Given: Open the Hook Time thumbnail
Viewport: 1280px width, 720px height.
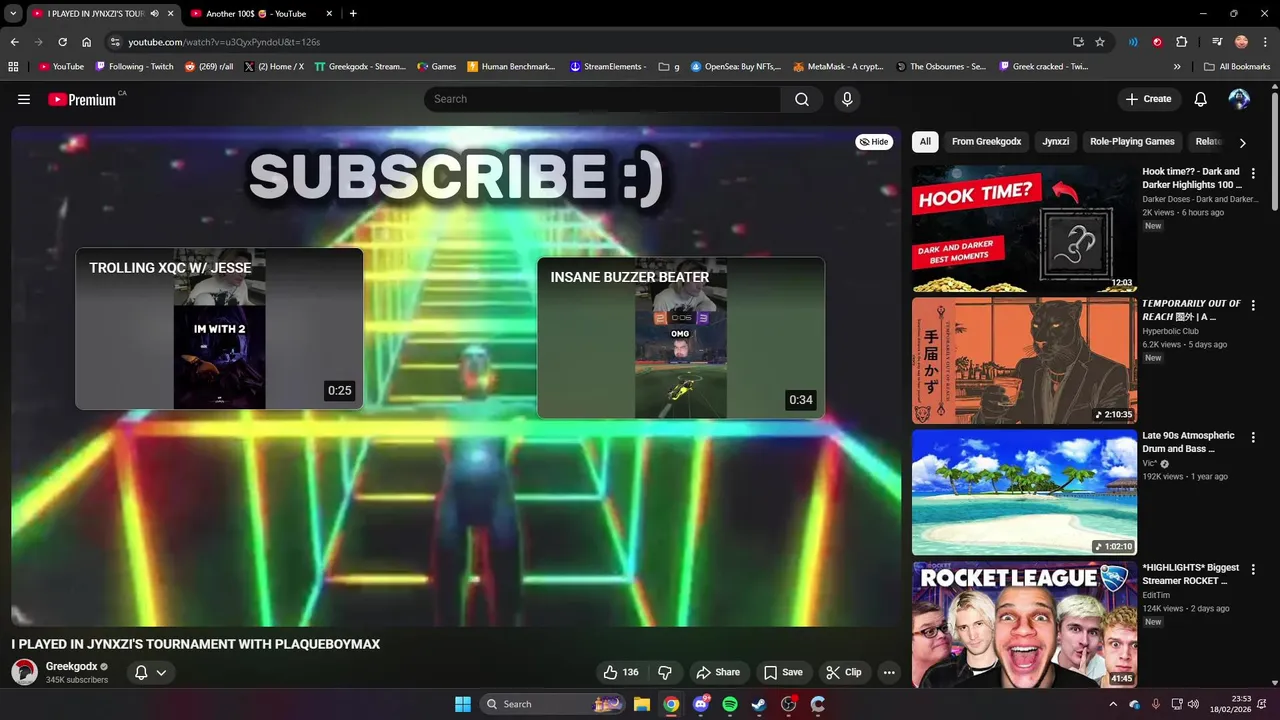Looking at the screenshot, I should coord(1024,228).
